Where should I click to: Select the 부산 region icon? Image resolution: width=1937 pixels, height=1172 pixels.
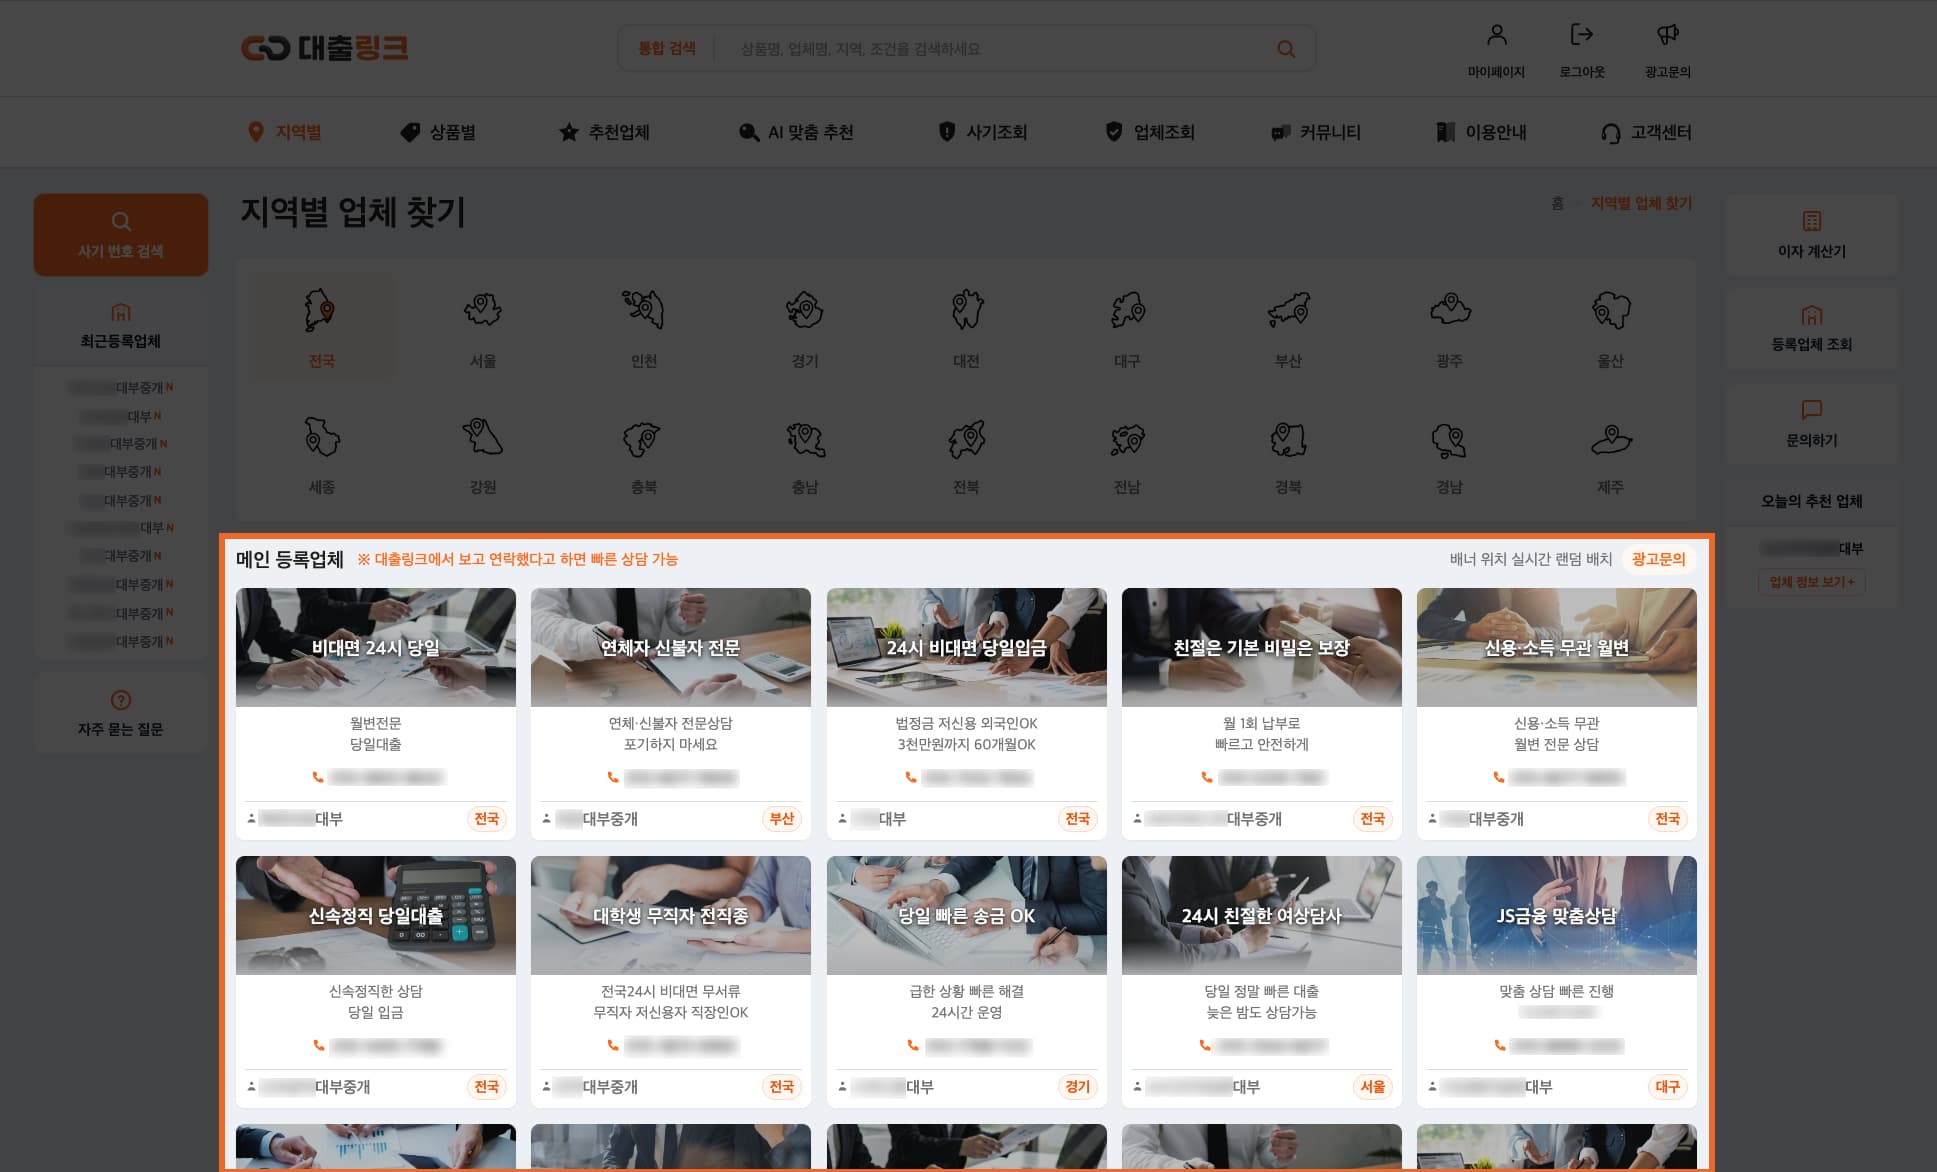click(1288, 310)
